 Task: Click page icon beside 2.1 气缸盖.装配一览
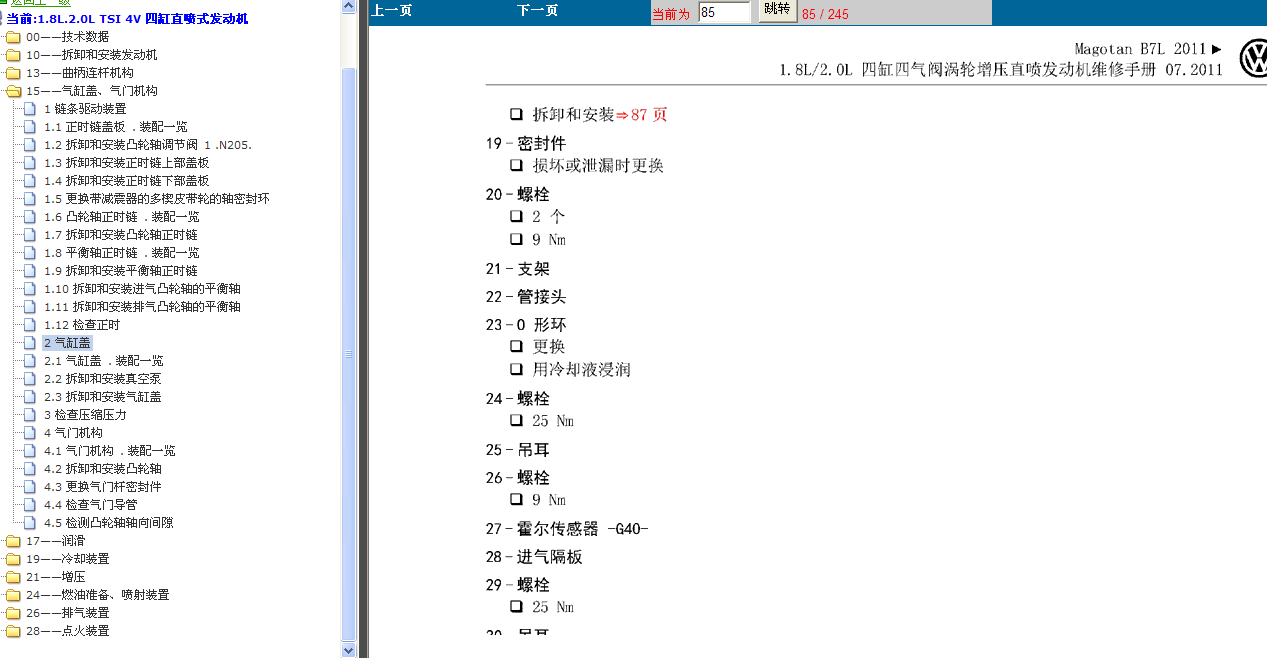(x=30, y=361)
